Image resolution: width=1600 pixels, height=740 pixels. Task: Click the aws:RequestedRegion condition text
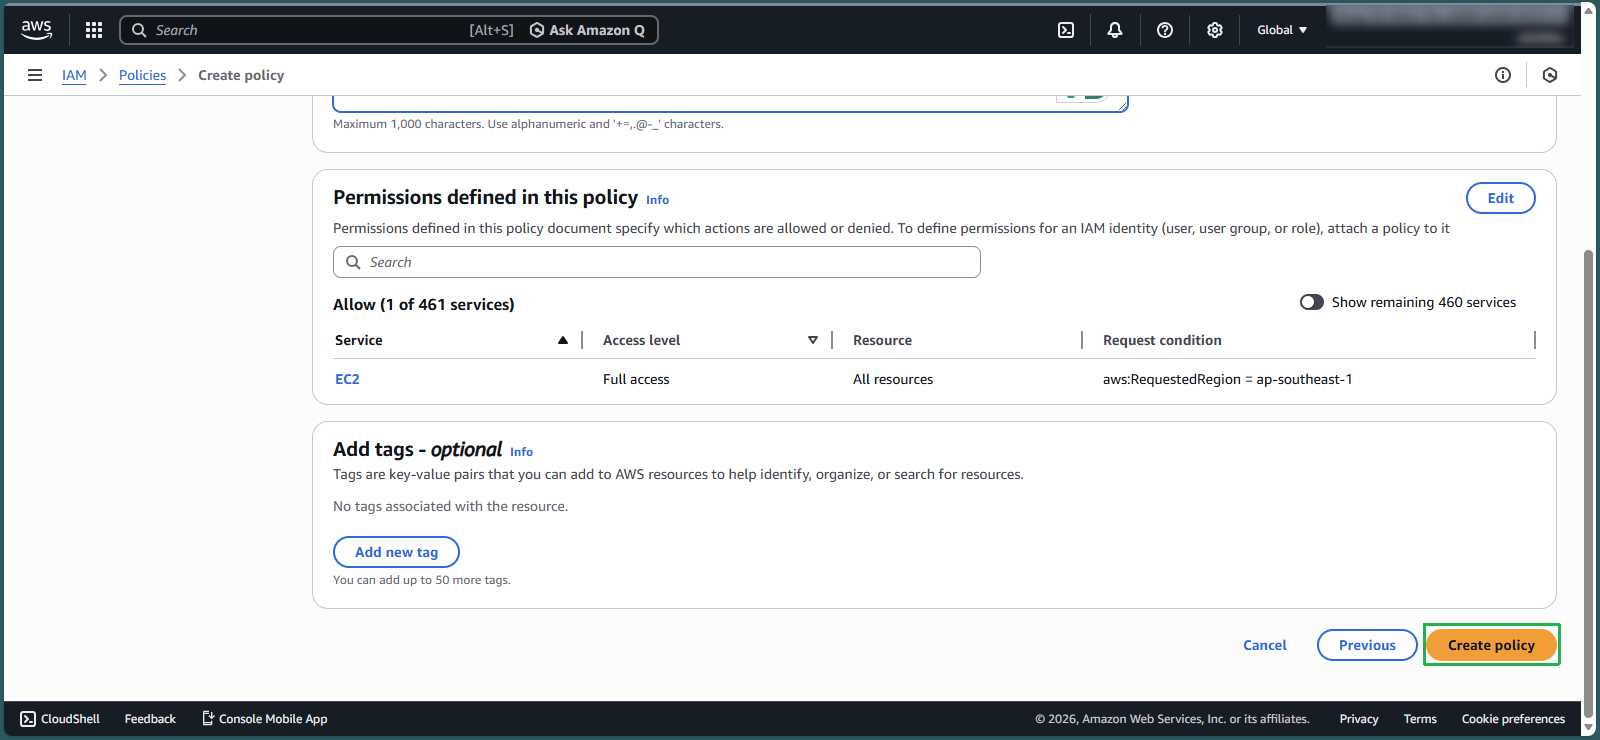point(1227,379)
